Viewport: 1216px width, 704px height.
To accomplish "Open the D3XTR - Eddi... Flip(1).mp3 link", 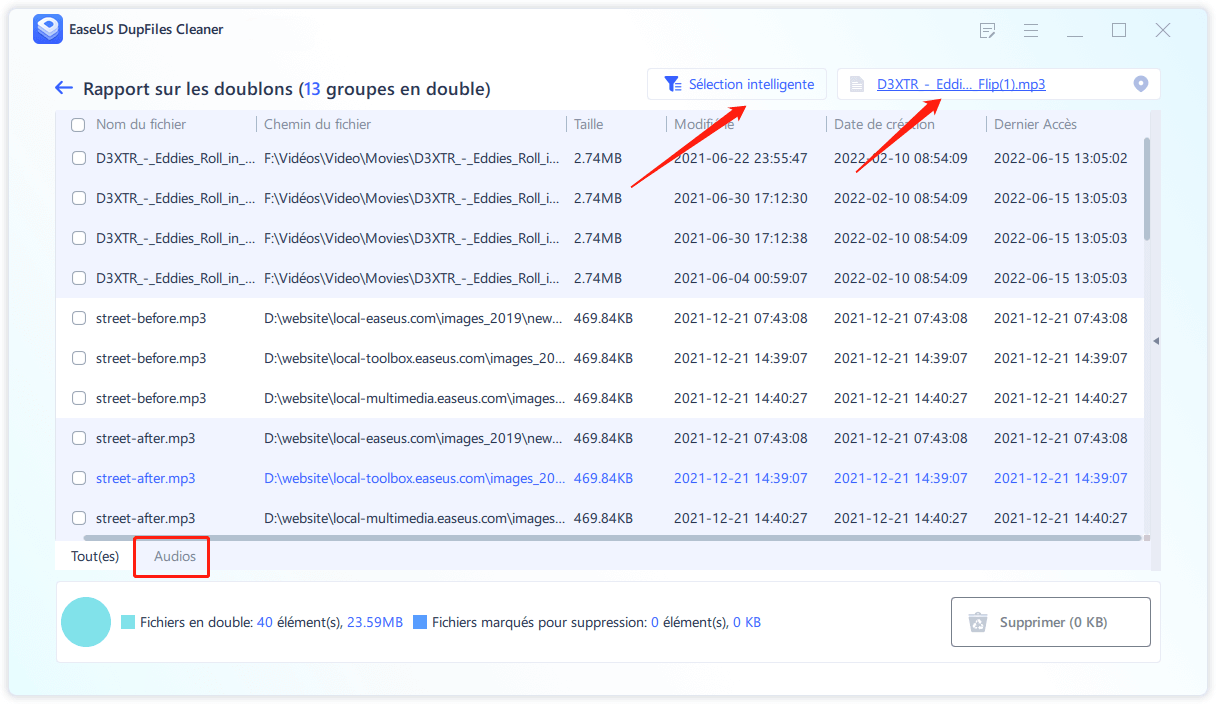I will click(960, 84).
